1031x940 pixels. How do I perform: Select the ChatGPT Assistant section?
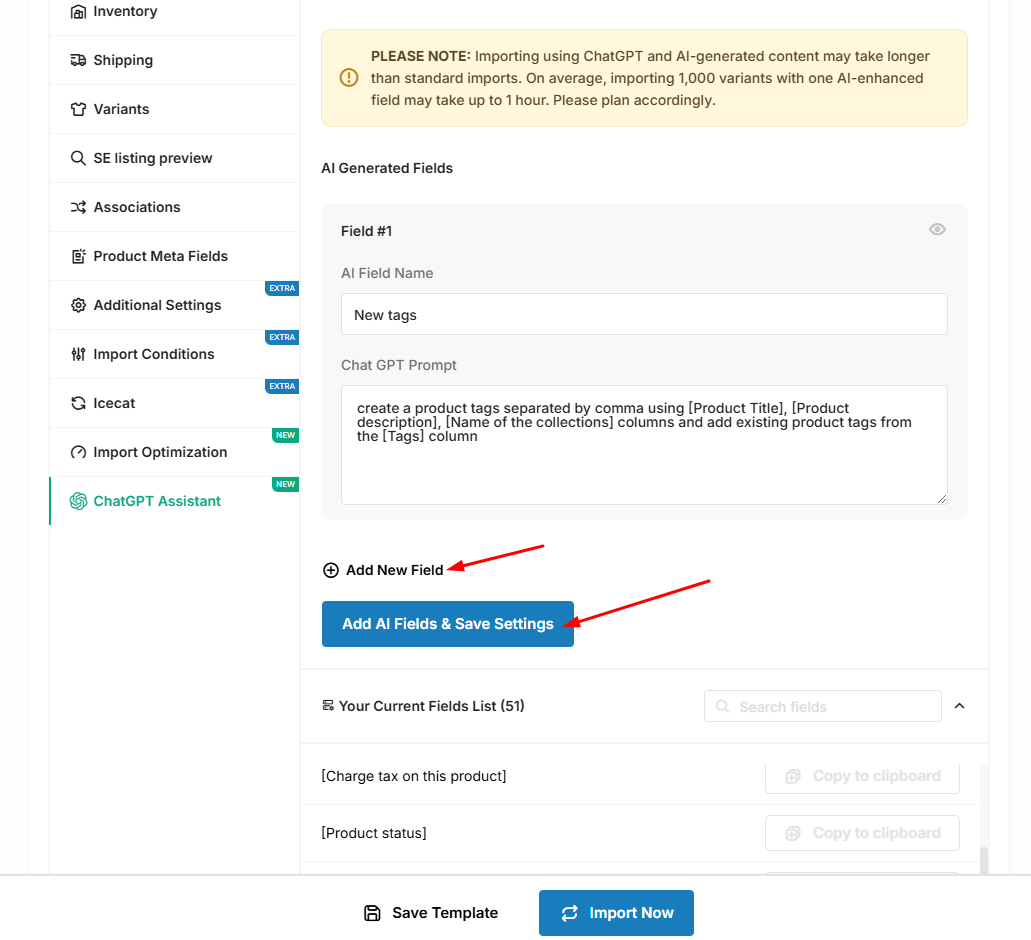174,501
